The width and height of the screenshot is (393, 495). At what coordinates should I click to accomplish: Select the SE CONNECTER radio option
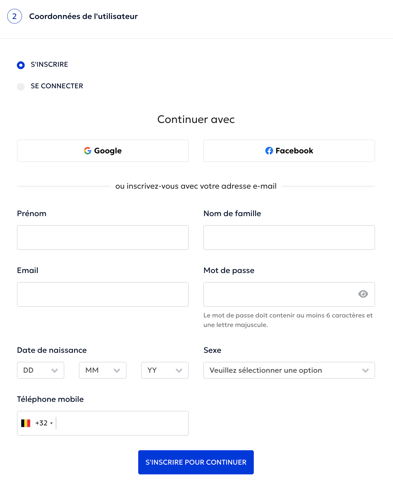click(21, 87)
